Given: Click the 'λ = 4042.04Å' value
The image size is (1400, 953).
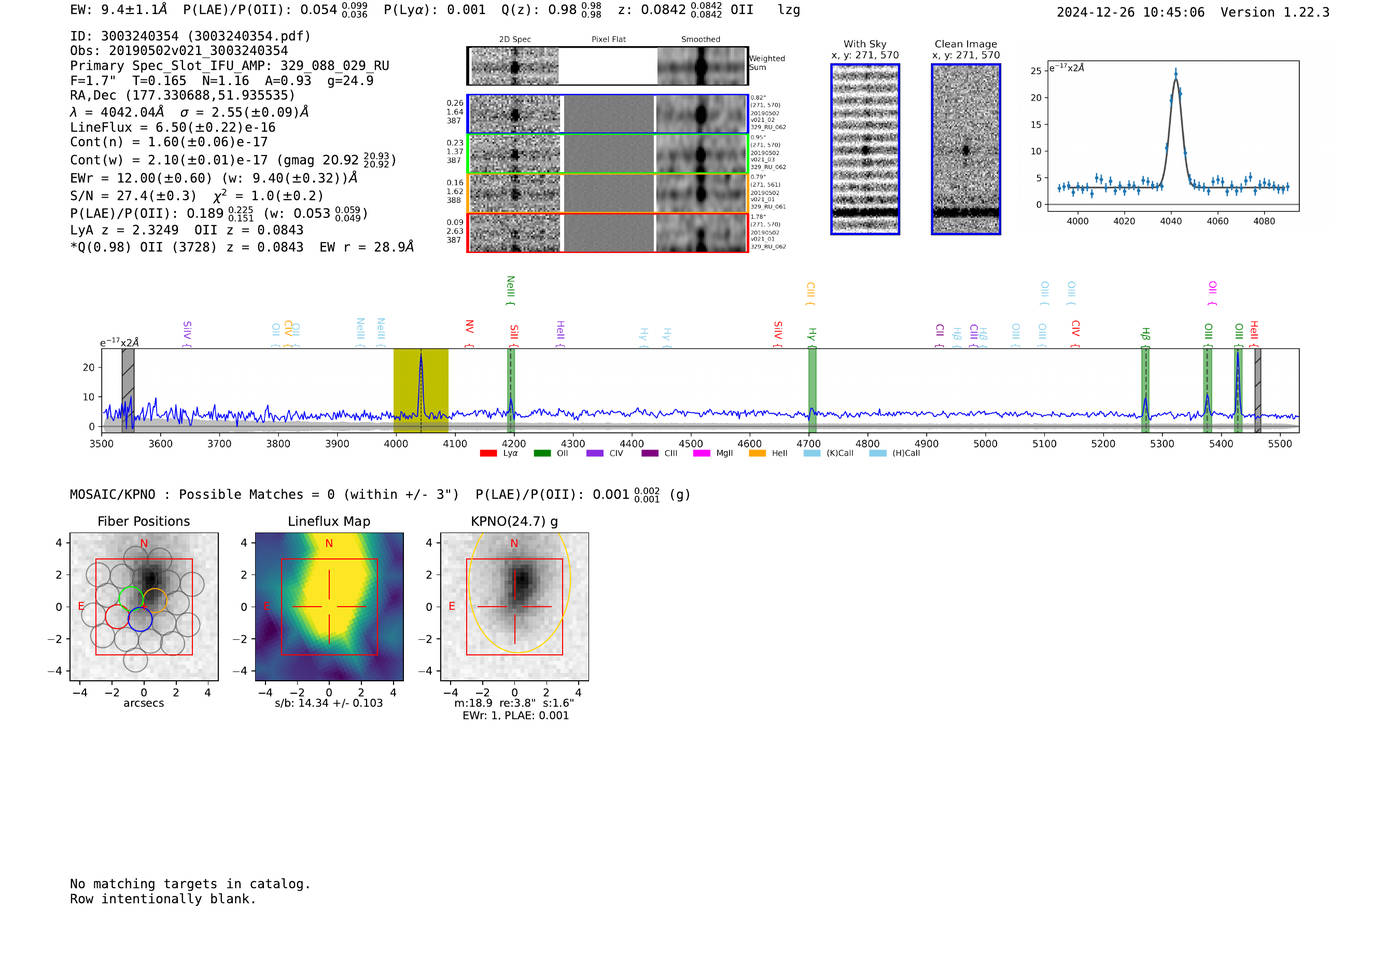Looking at the screenshot, I should point(117,112).
